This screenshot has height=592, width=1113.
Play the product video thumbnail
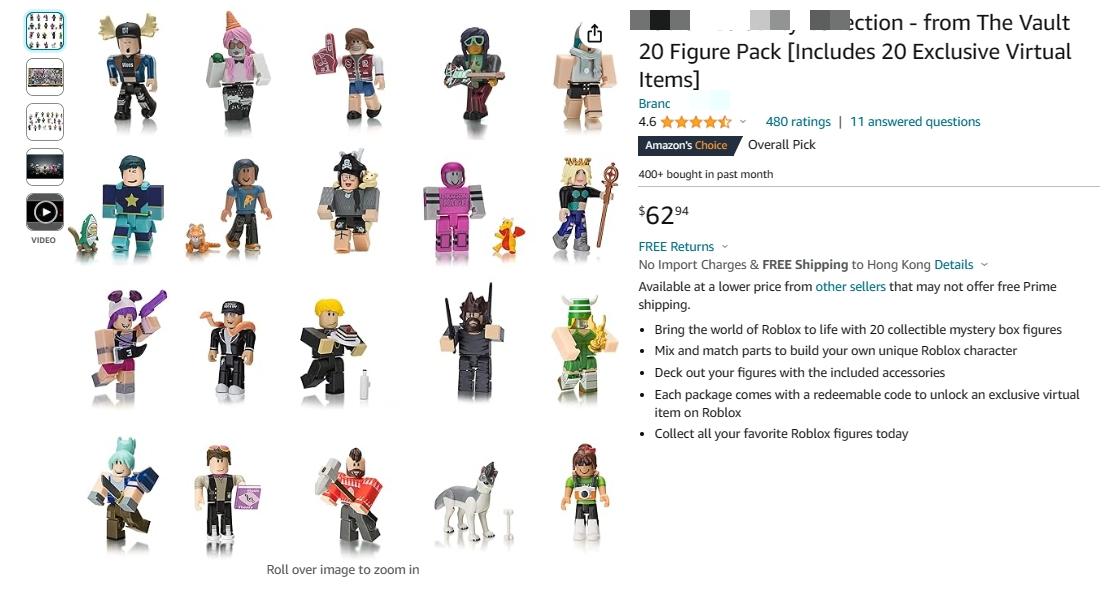[x=45, y=212]
